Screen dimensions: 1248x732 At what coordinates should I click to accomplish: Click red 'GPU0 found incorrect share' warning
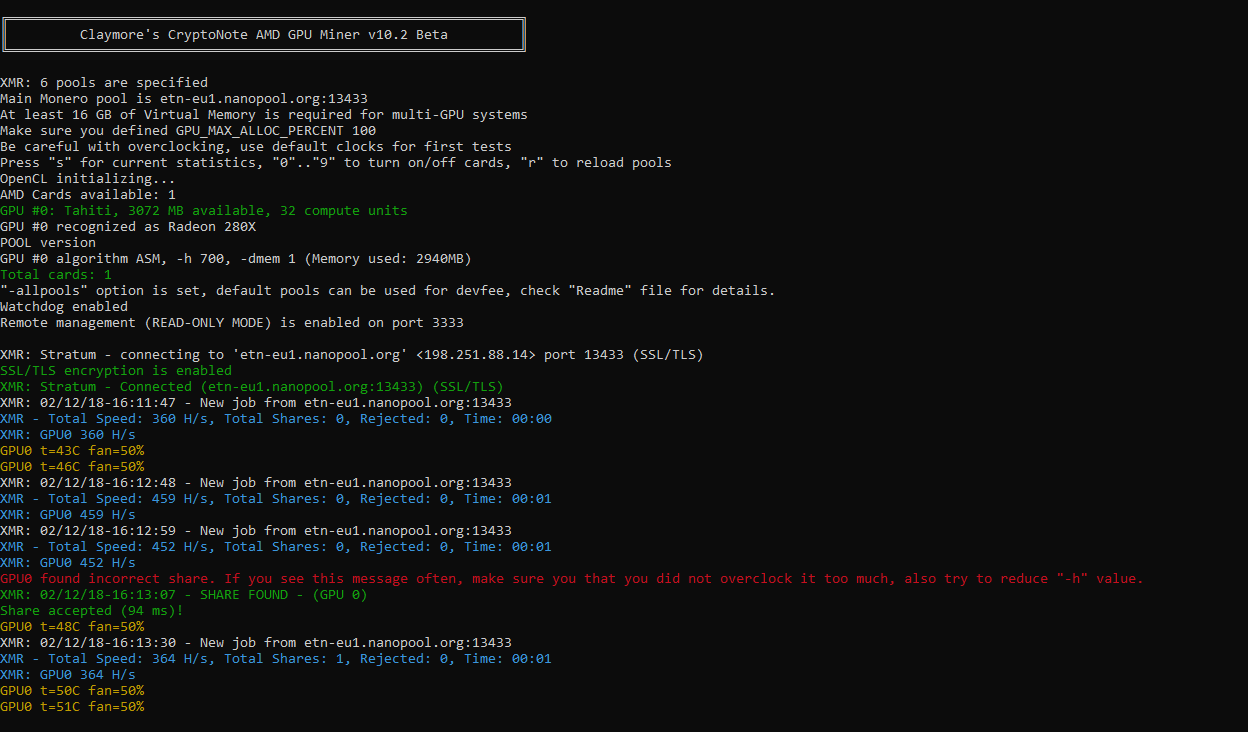572,579
